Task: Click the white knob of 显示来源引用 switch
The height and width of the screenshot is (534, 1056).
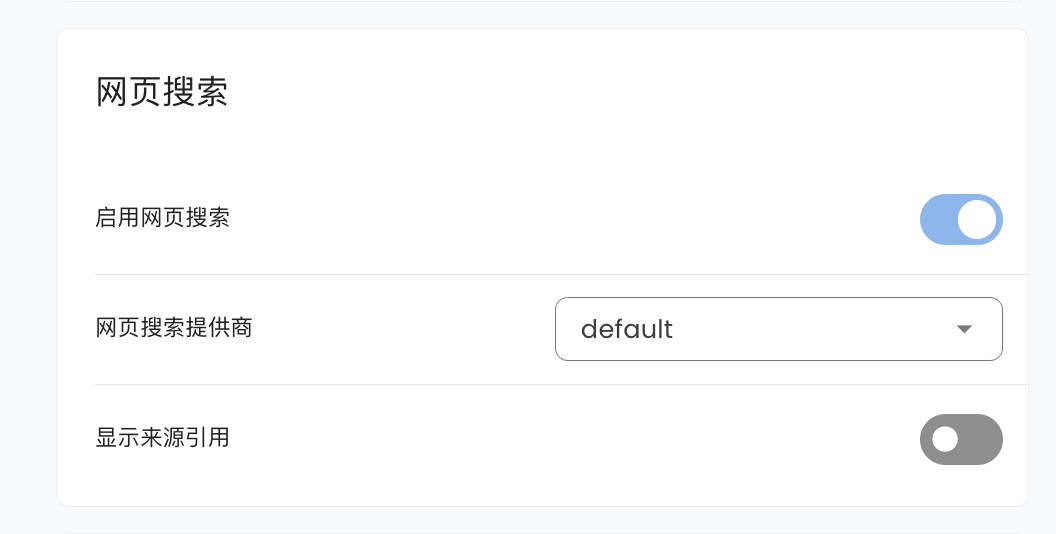Action: coord(945,440)
